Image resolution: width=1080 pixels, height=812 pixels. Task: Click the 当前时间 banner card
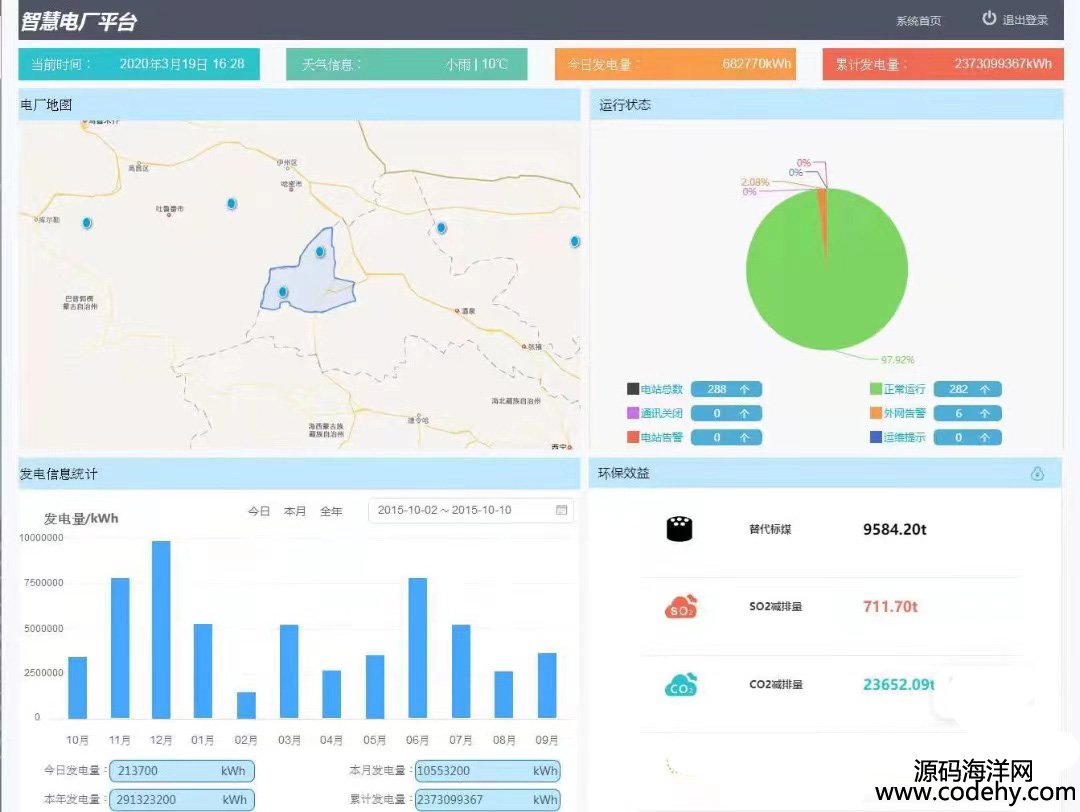139,64
